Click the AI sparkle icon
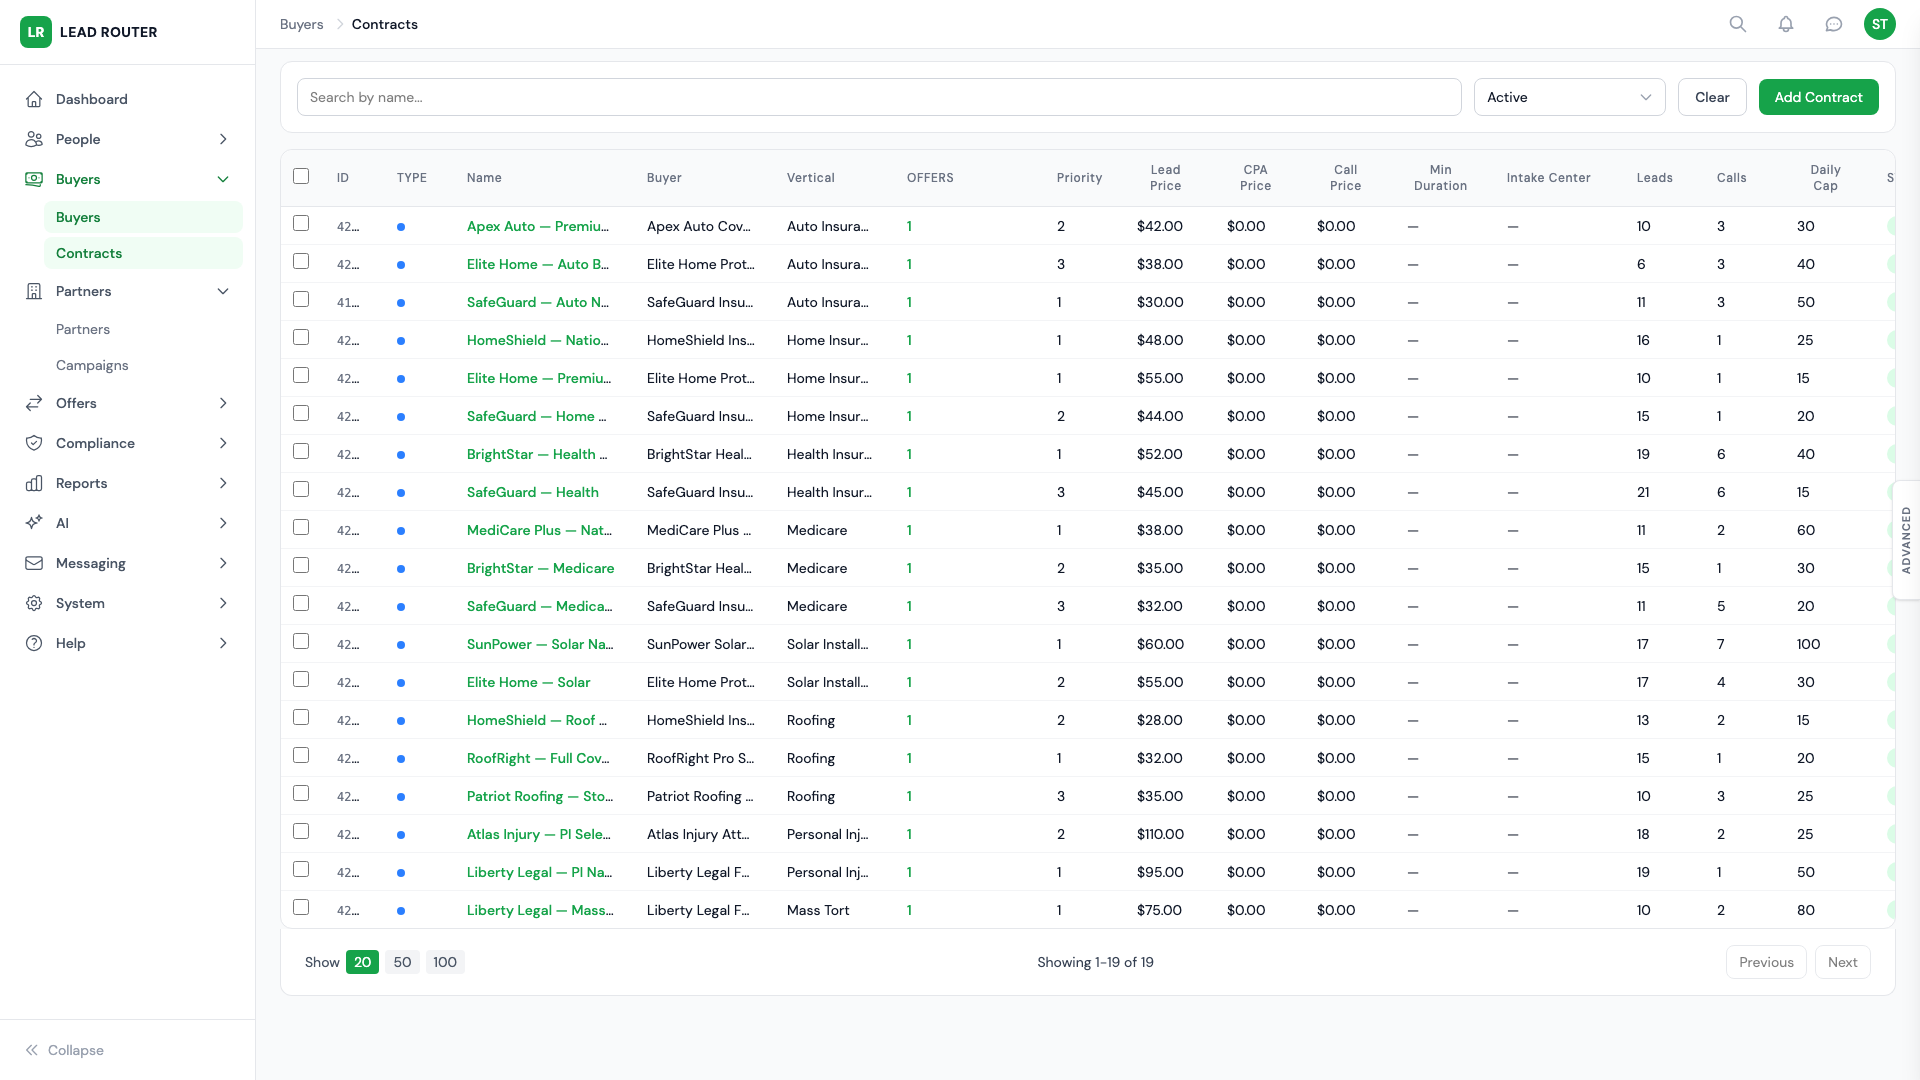Screen dimensions: 1920x1080 tap(34, 523)
